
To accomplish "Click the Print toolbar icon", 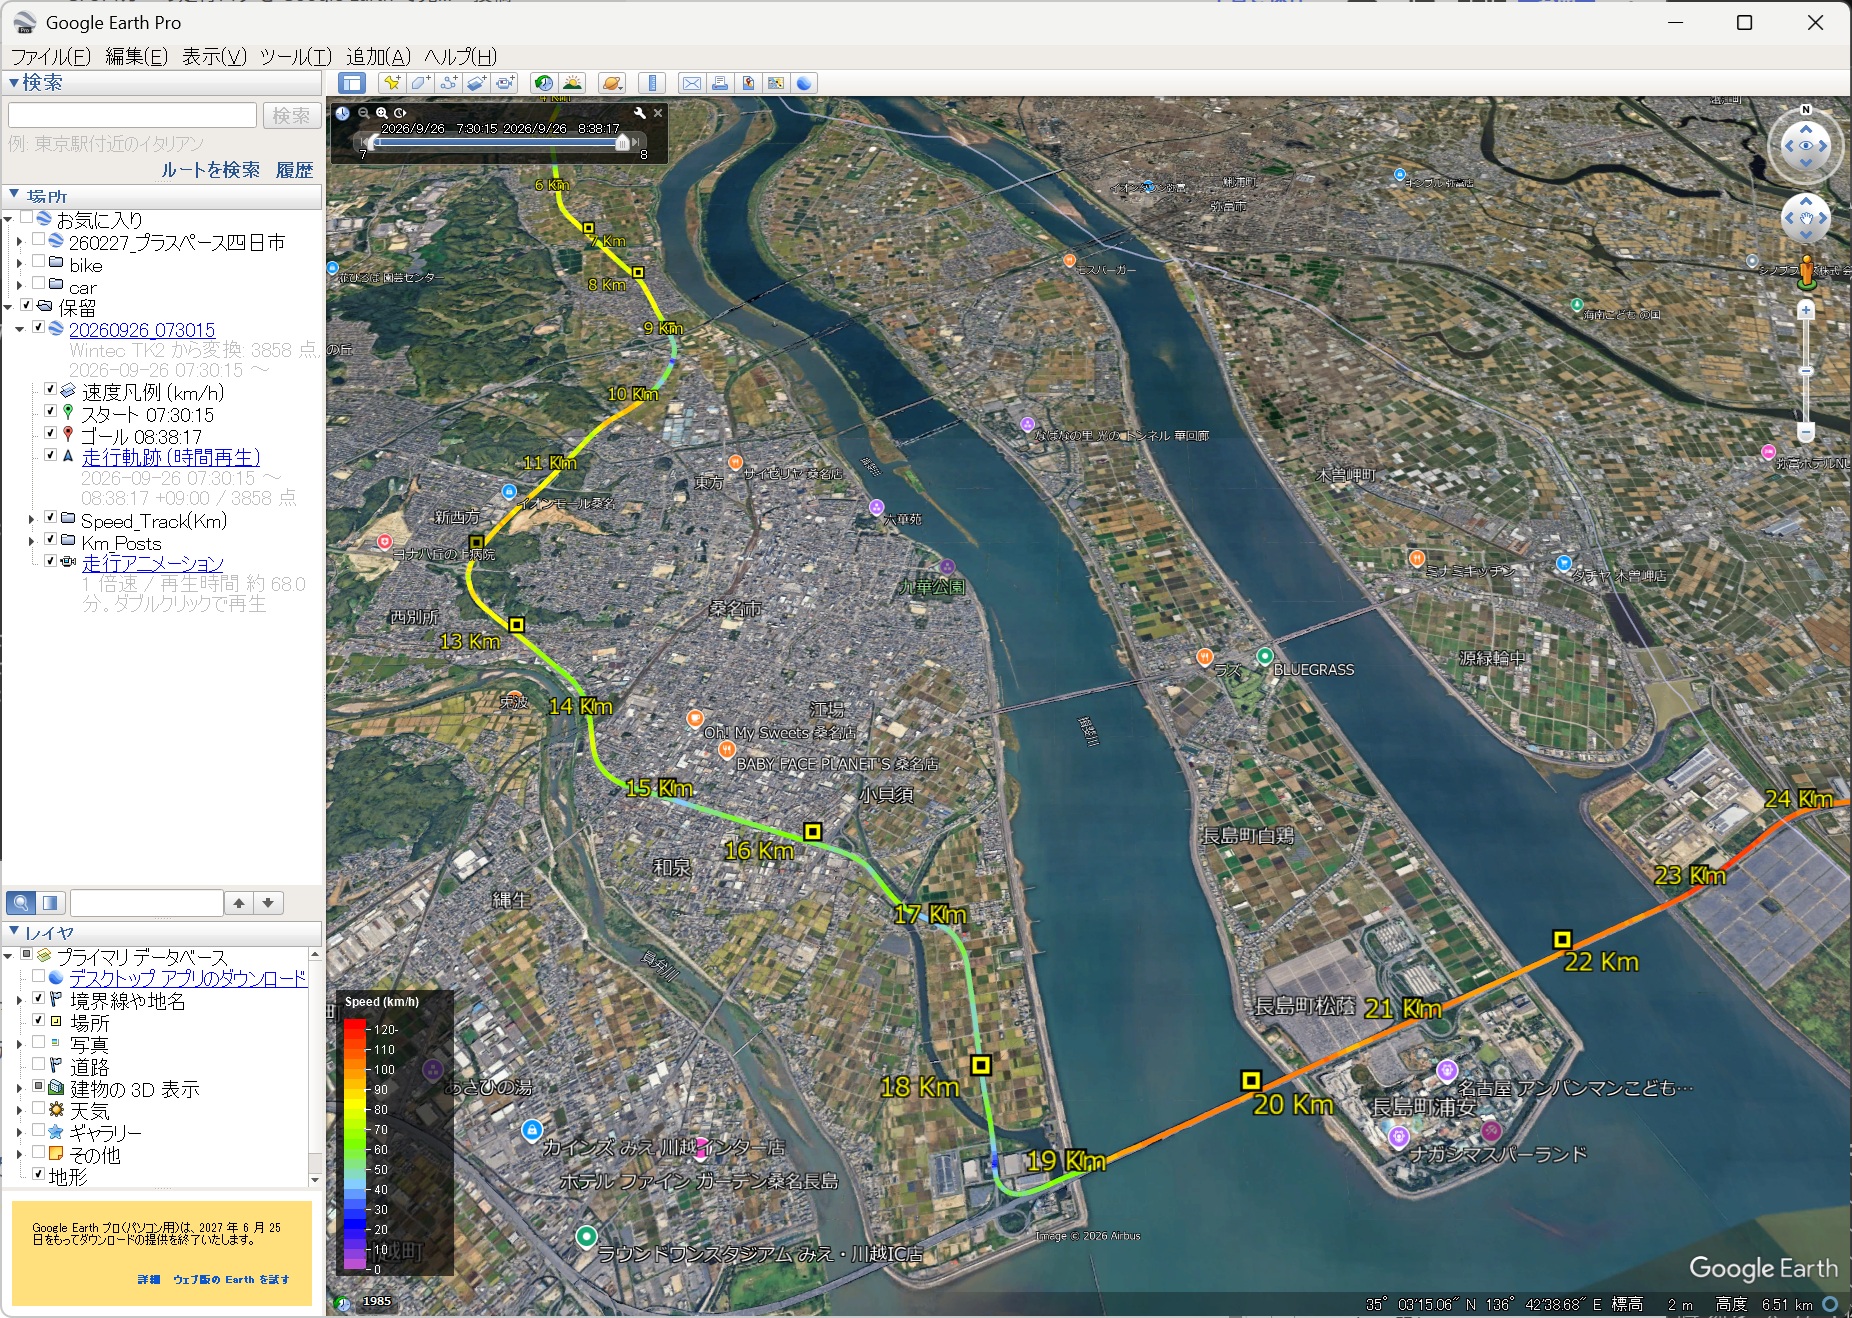I will coord(719,83).
